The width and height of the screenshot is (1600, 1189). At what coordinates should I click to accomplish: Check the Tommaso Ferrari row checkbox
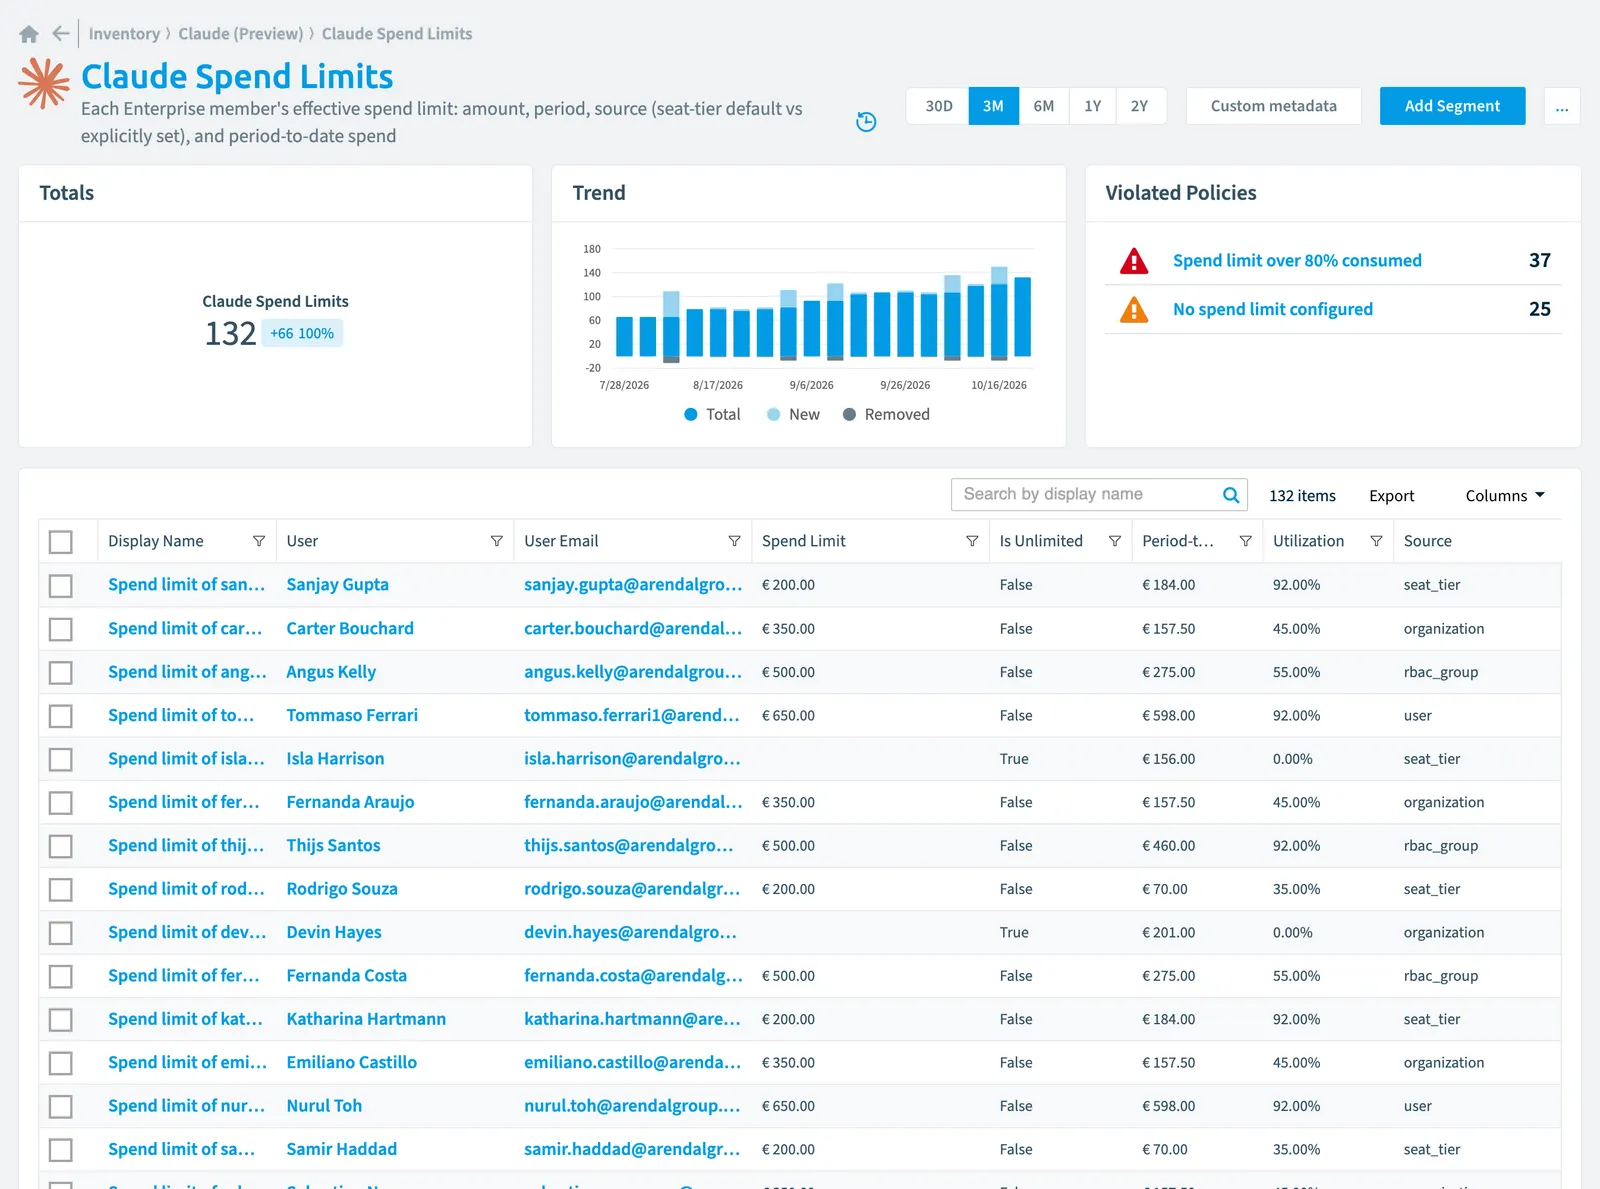click(61, 716)
